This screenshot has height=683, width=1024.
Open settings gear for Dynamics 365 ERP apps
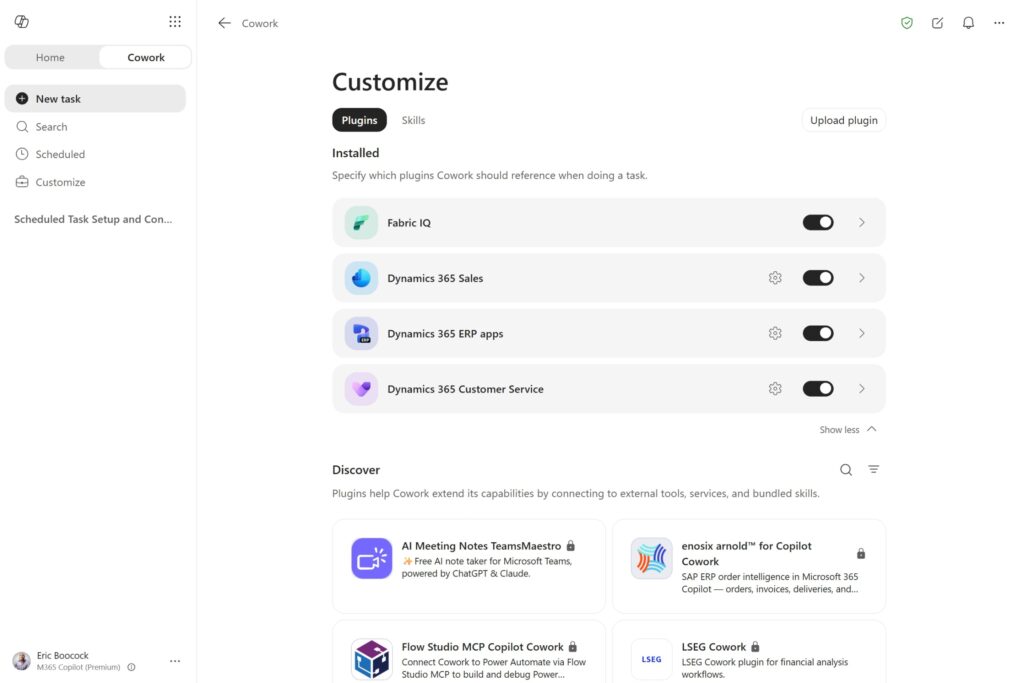click(775, 334)
